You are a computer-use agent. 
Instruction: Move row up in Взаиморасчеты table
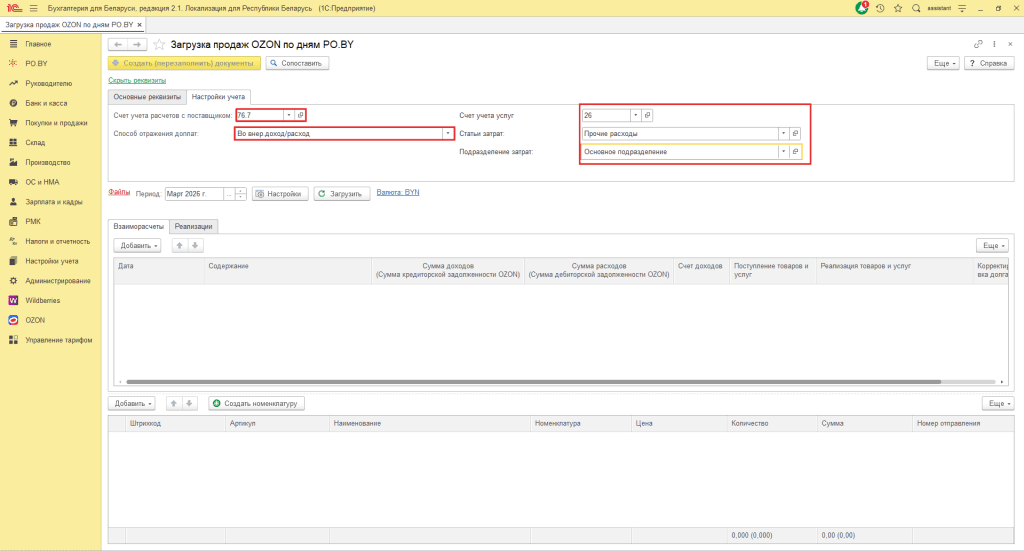(180, 245)
